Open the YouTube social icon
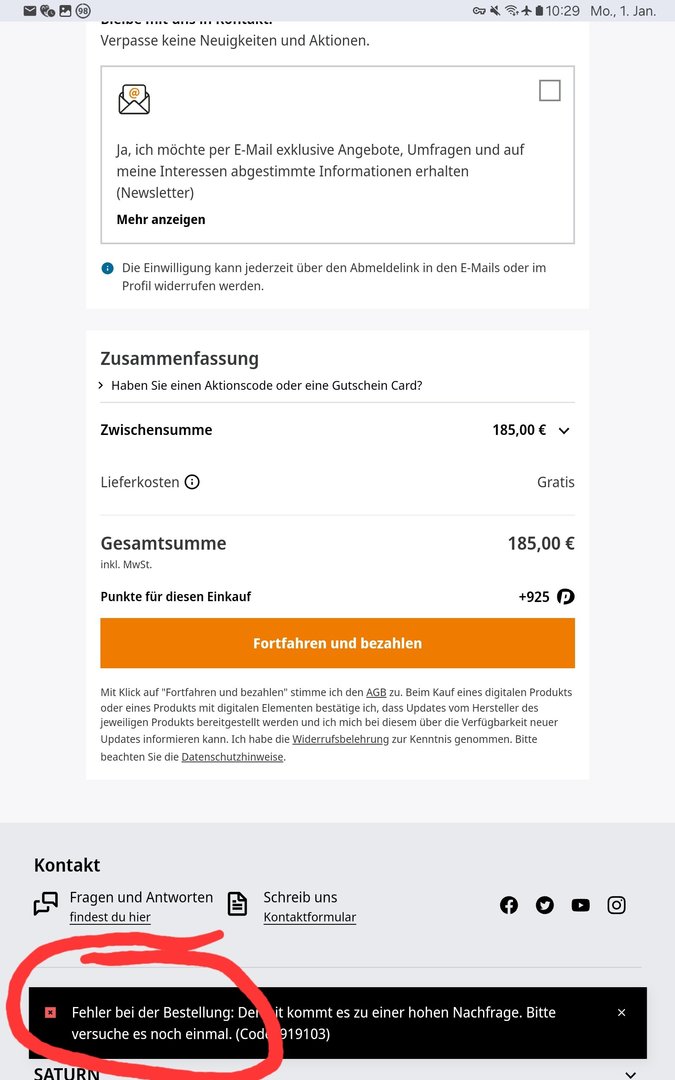The height and width of the screenshot is (1080, 675). pyautogui.click(x=581, y=905)
